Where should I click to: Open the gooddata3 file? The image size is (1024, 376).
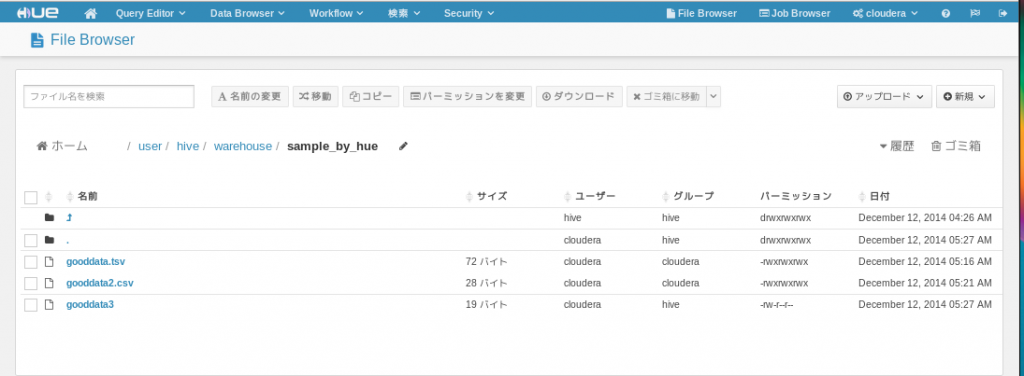tap(90, 305)
